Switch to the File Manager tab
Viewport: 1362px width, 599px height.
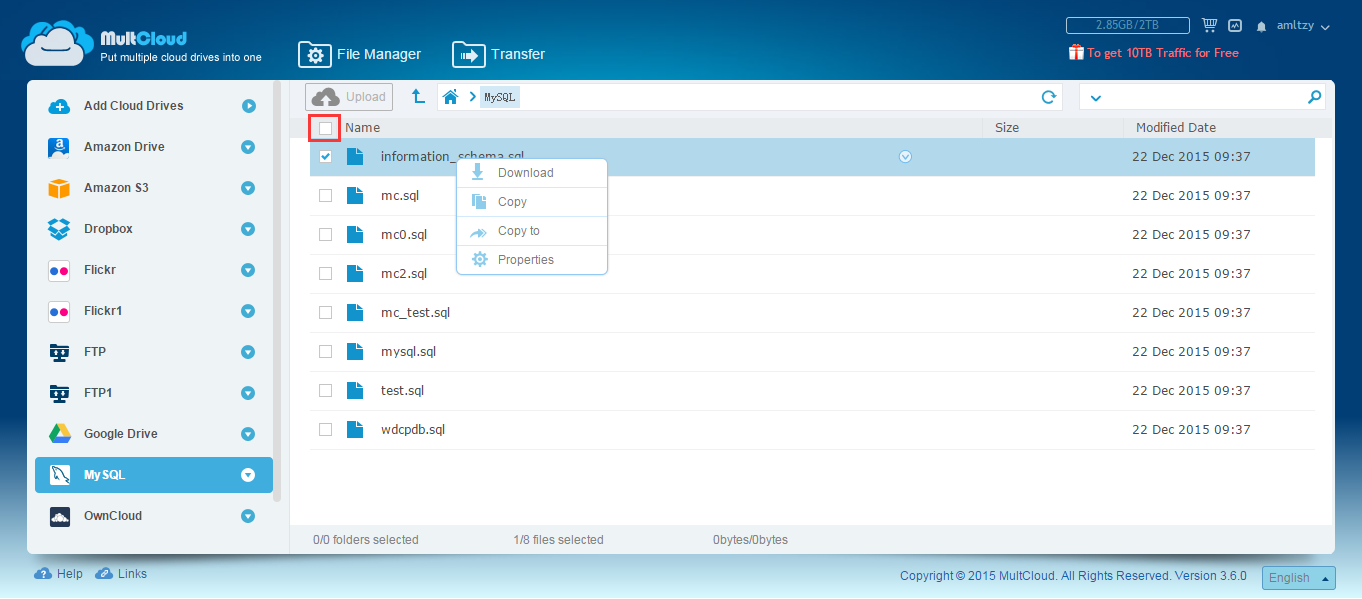(x=360, y=54)
